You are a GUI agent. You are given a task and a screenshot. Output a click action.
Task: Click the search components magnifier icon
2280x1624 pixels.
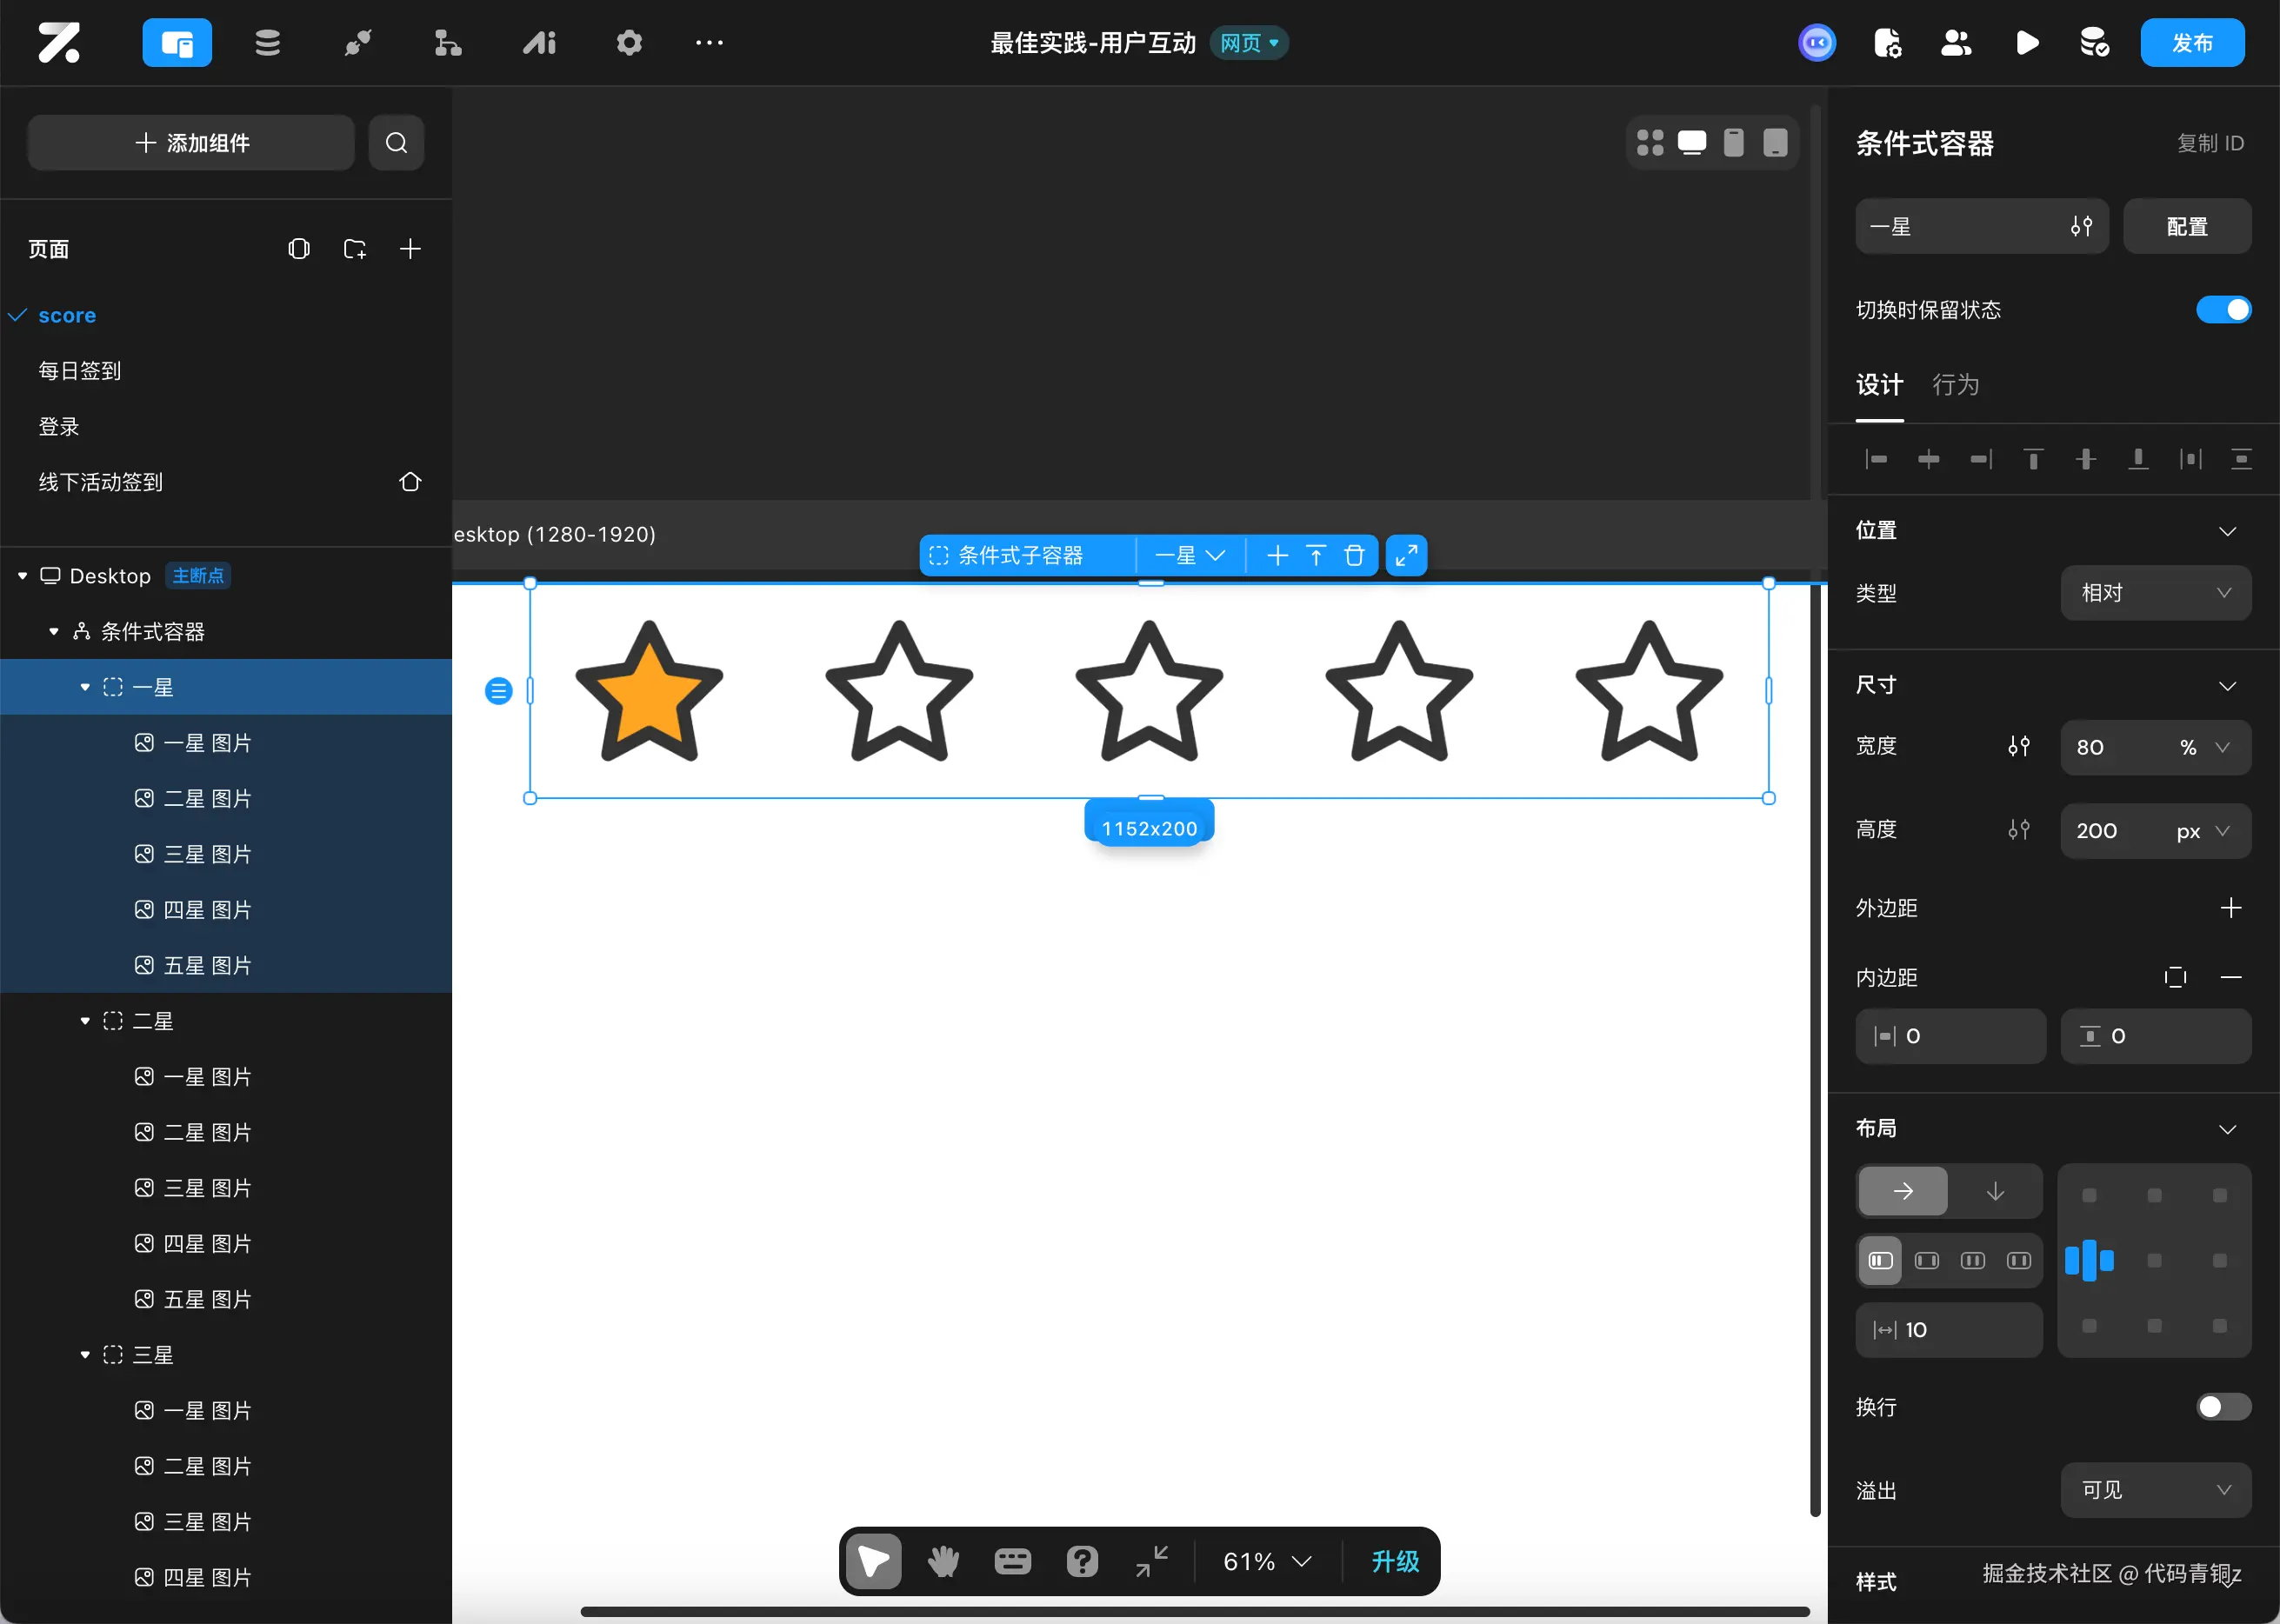(x=396, y=143)
